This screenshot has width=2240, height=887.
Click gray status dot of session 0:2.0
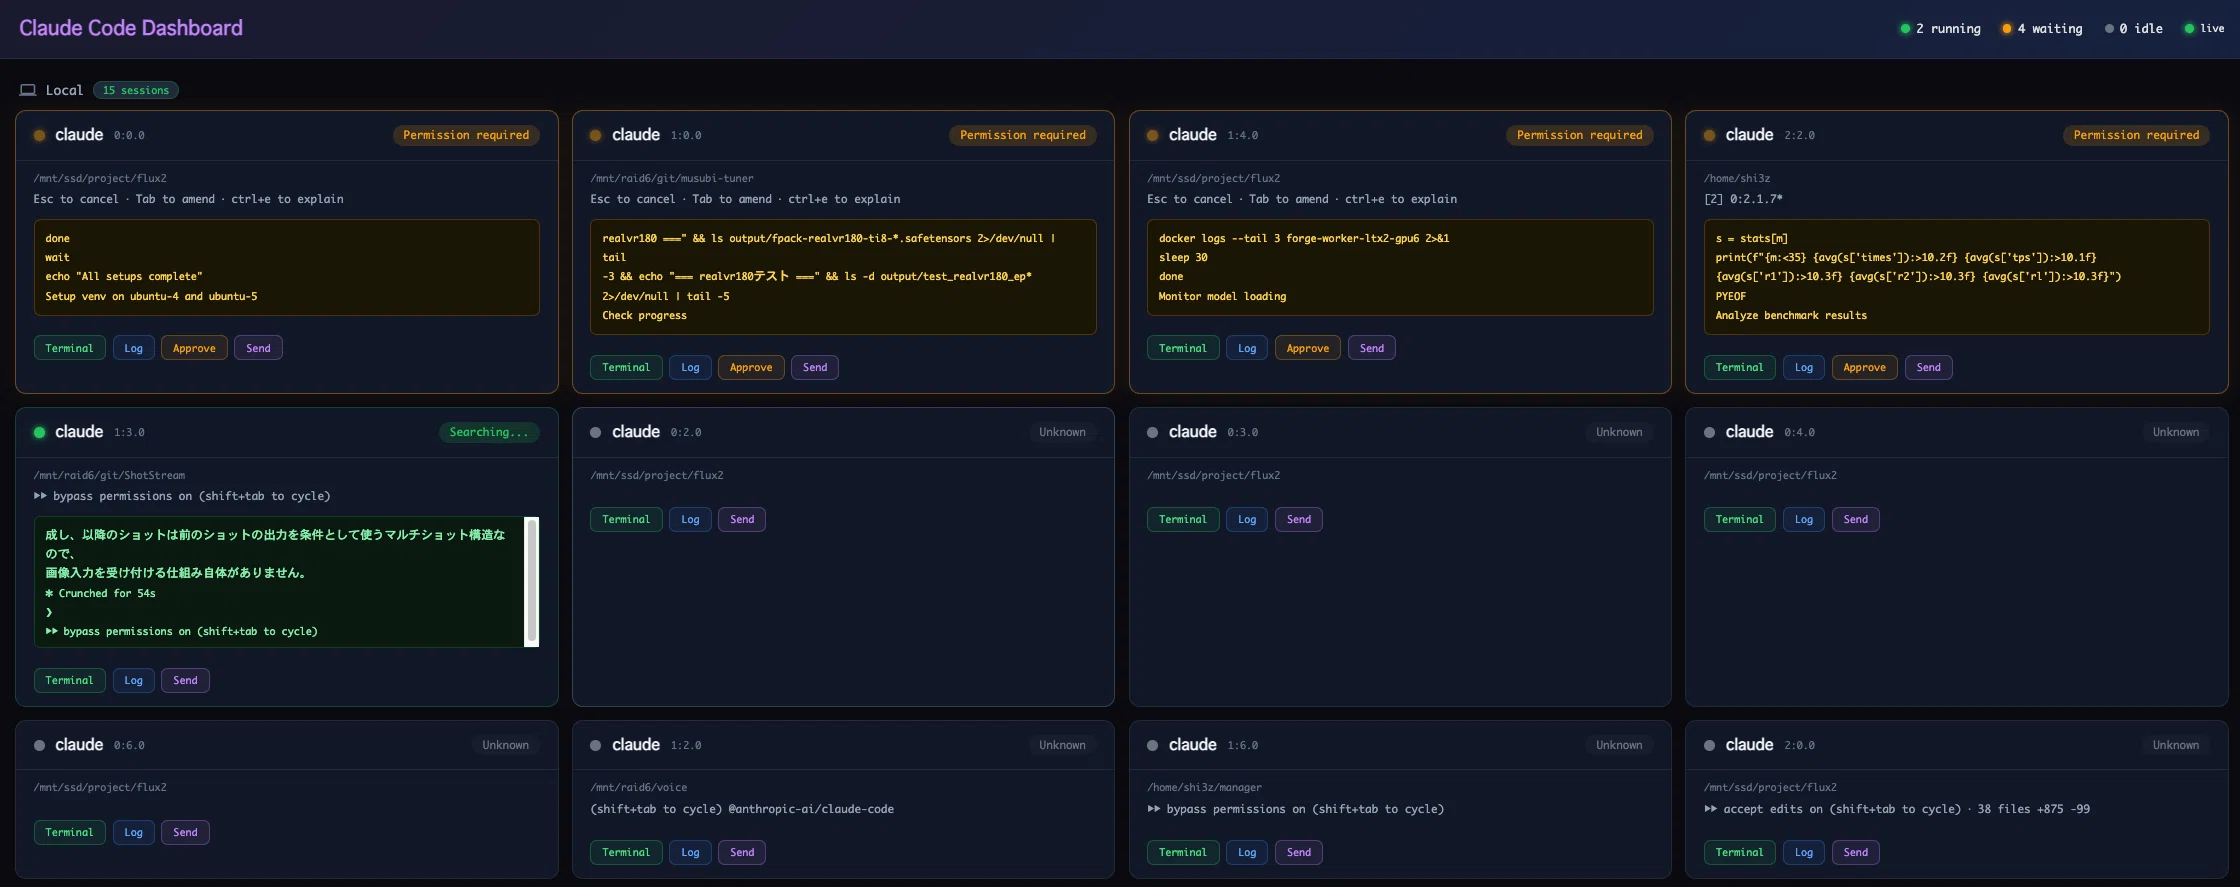click(x=595, y=432)
